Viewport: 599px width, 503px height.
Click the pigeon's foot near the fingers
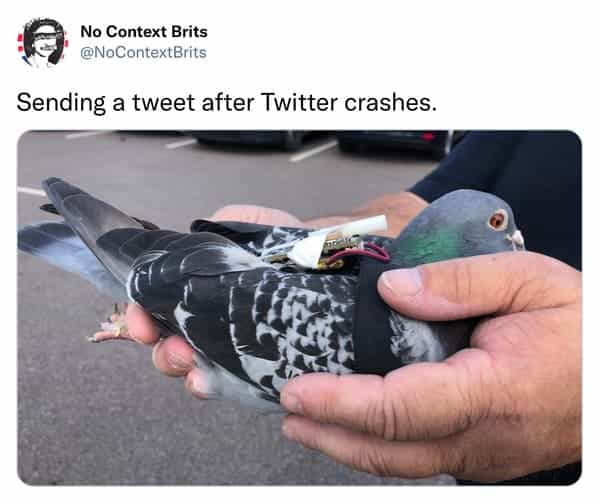[109, 325]
